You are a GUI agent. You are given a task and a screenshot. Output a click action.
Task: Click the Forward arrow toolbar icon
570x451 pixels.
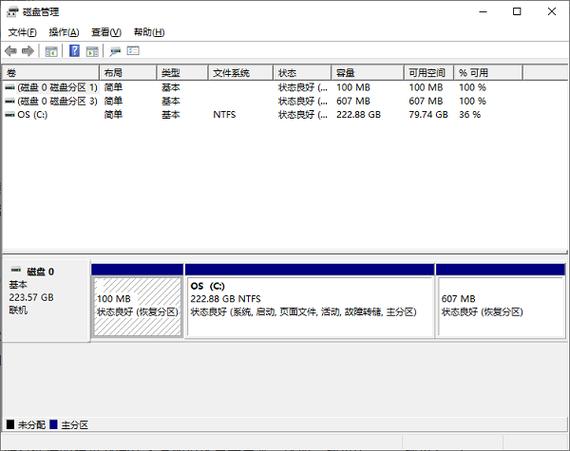click(x=28, y=51)
